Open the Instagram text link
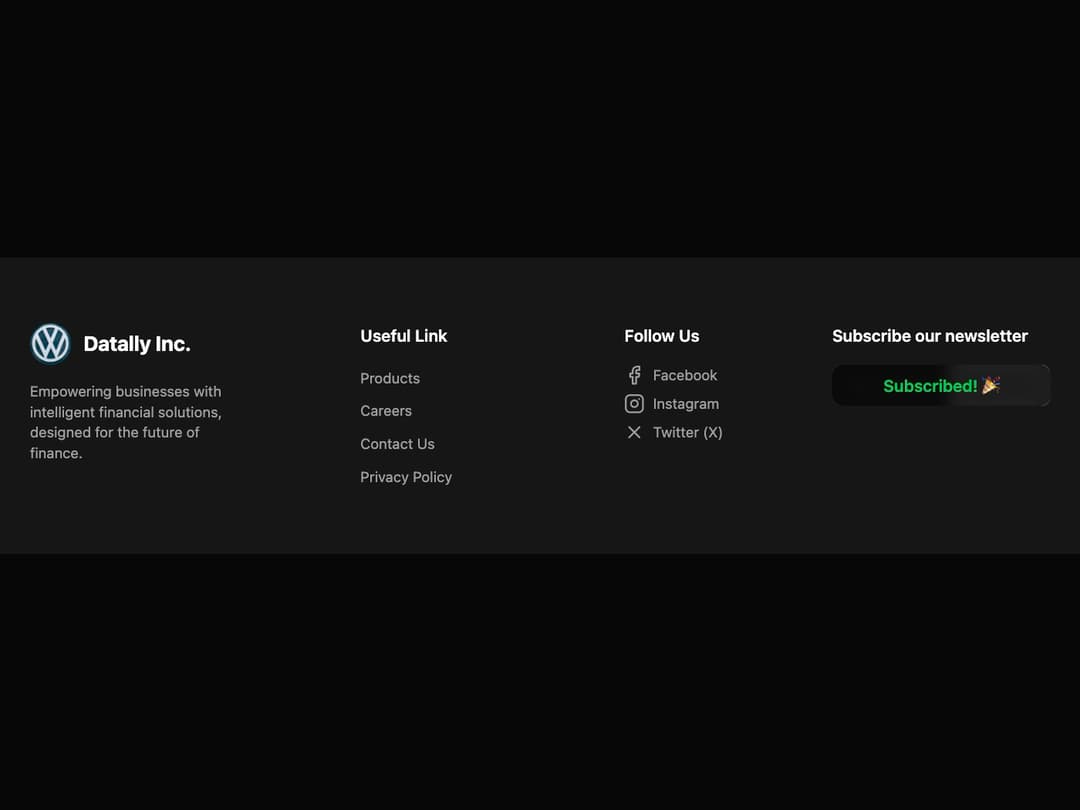This screenshot has height=810, width=1080. tap(686, 404)
